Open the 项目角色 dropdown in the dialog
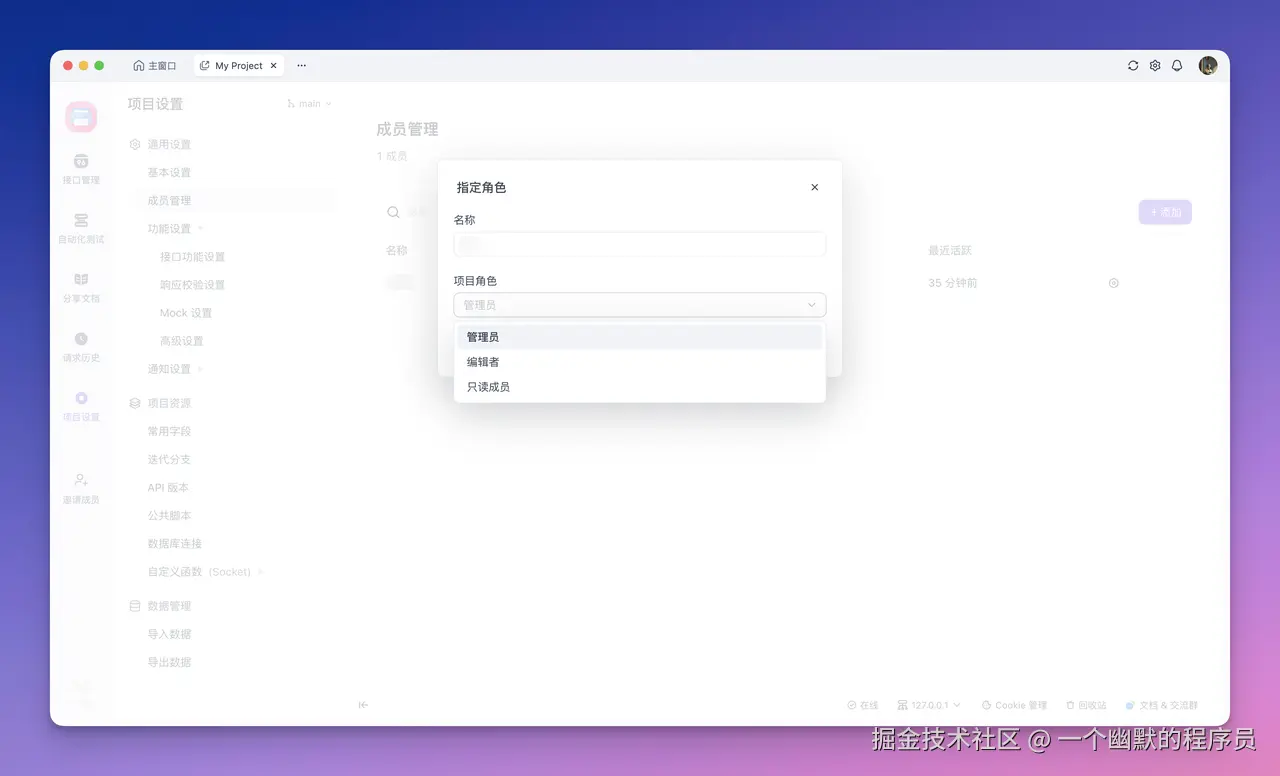 [x=640, y=304]
